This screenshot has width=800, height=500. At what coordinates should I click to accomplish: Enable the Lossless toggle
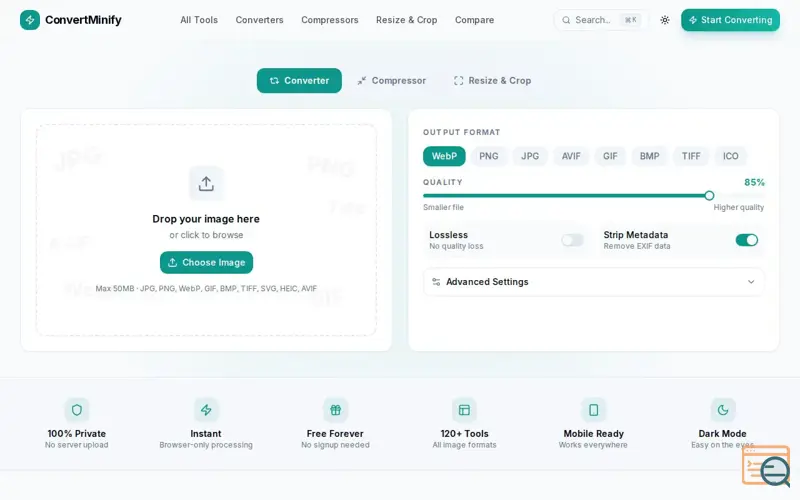click(572, 240)
